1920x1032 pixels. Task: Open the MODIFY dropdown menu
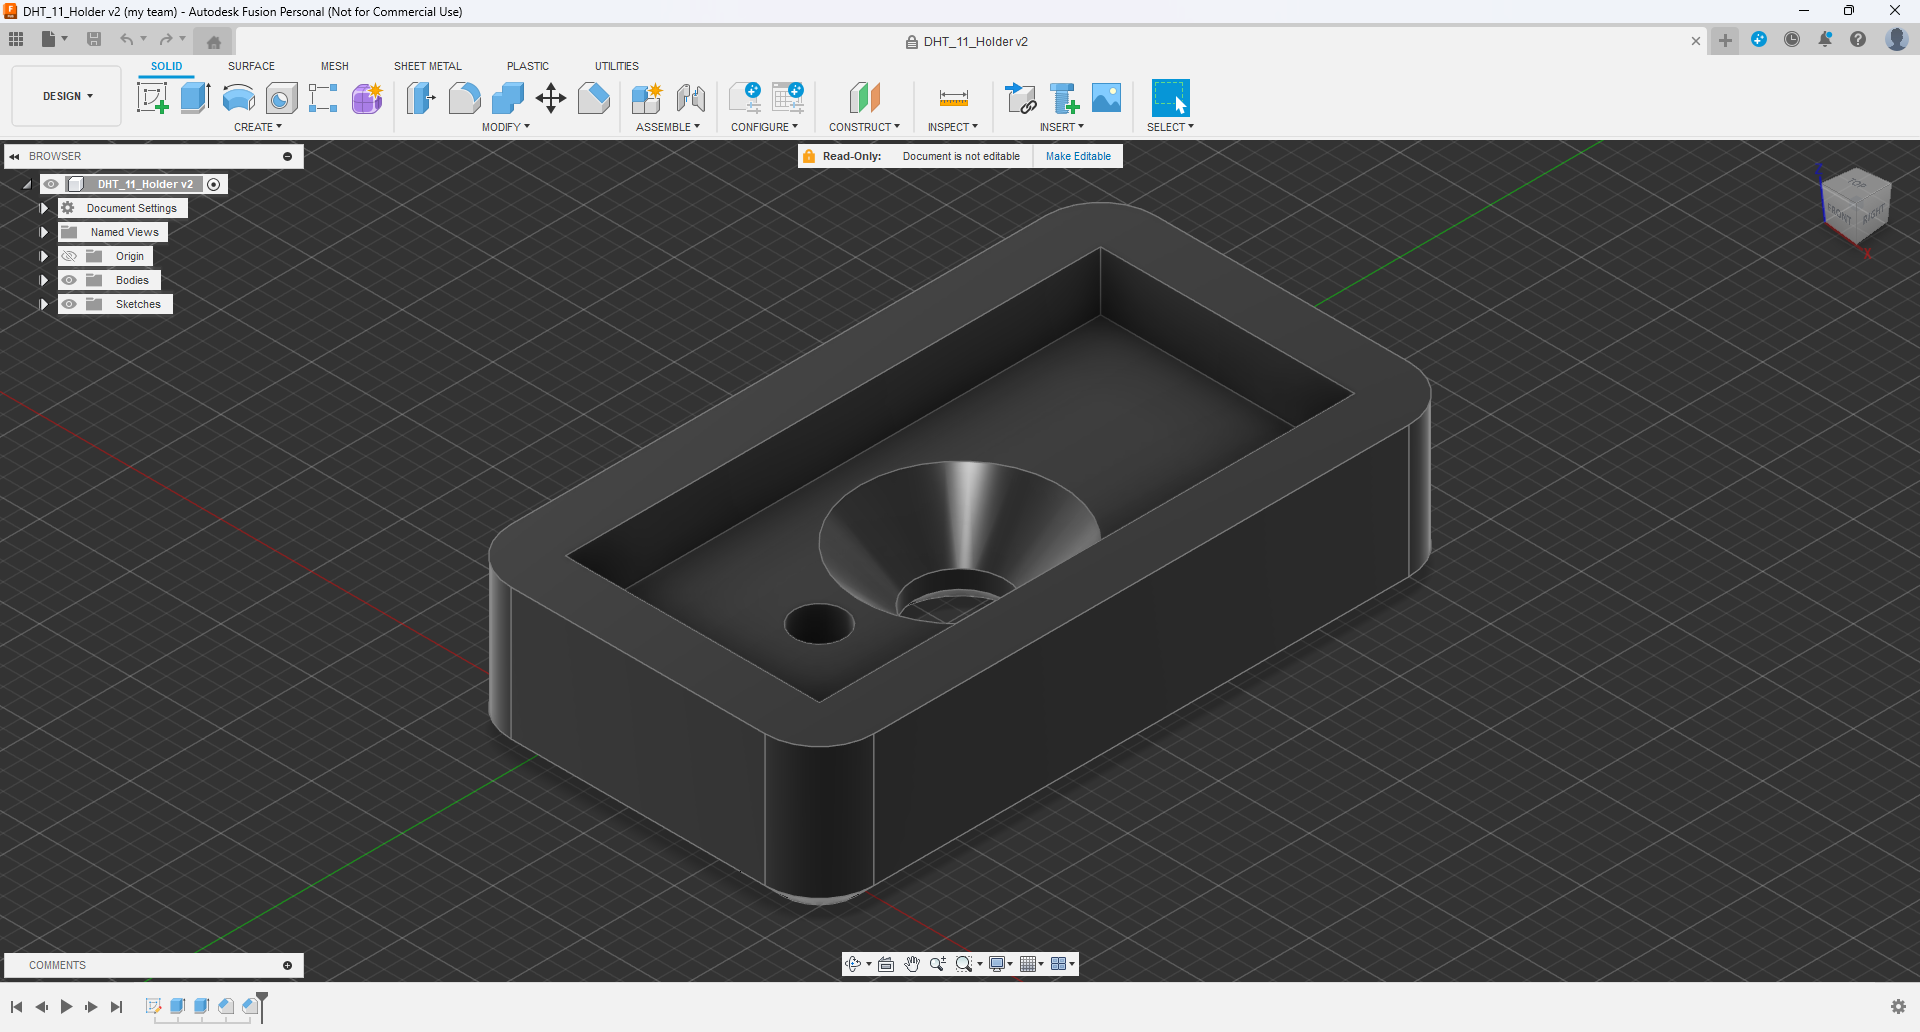pyautogui.click(x=505, y=127)
